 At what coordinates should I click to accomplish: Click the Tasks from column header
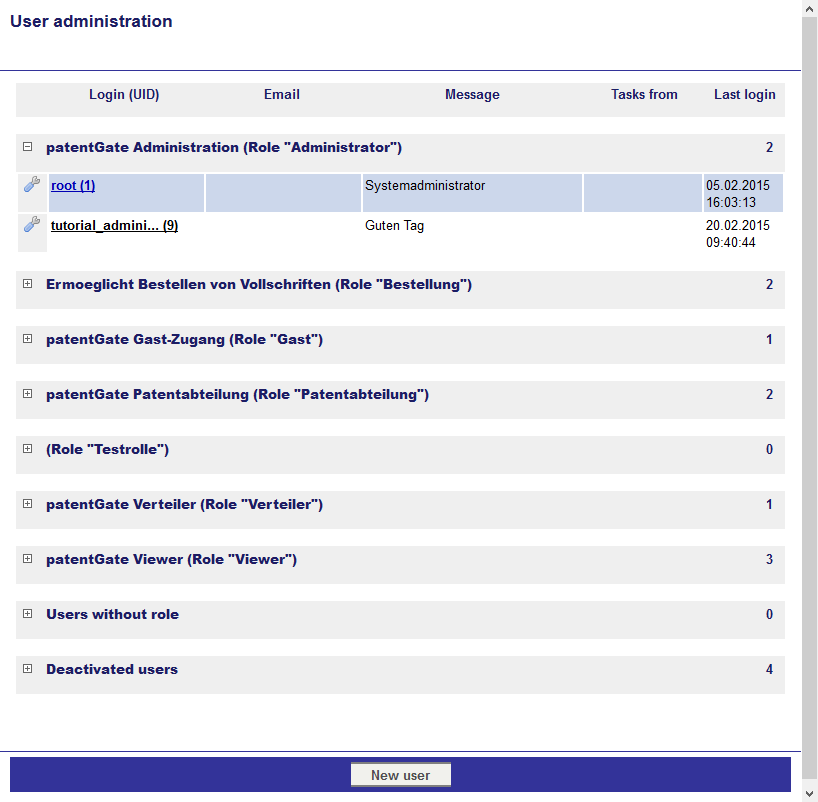[x=644, y=94]
